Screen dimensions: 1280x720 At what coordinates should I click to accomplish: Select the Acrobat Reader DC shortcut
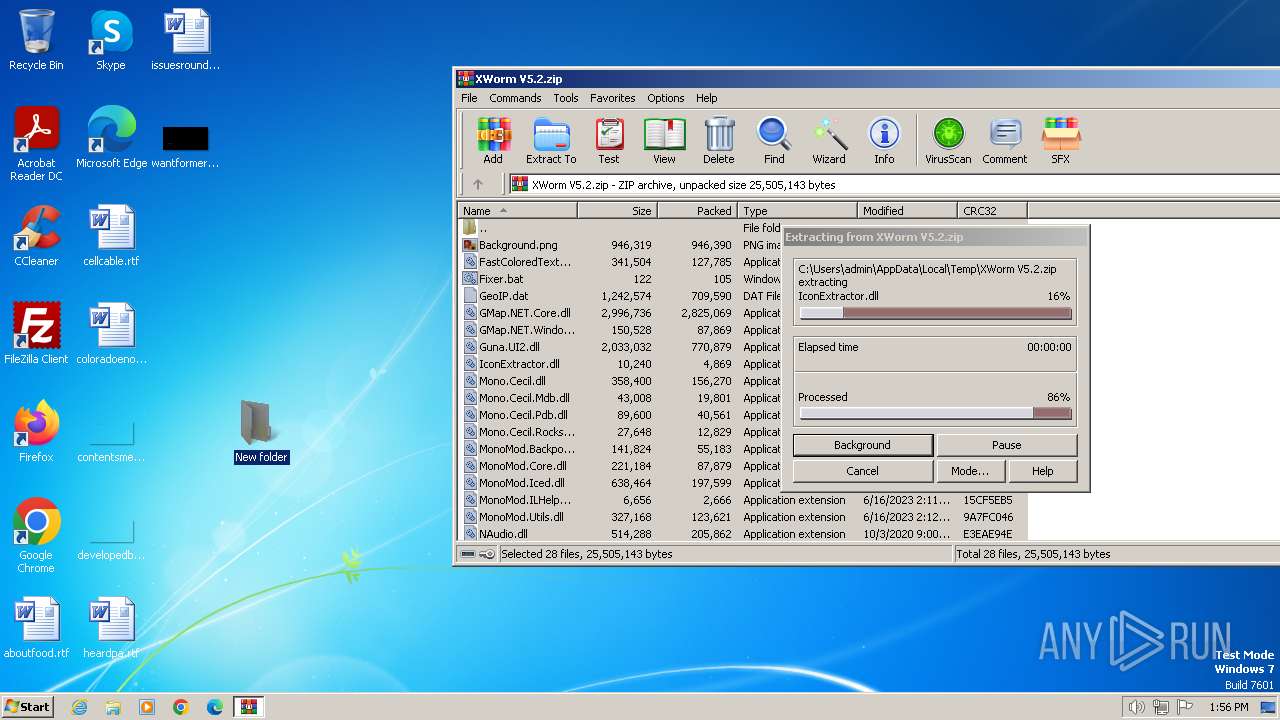[x=36, y=144]
